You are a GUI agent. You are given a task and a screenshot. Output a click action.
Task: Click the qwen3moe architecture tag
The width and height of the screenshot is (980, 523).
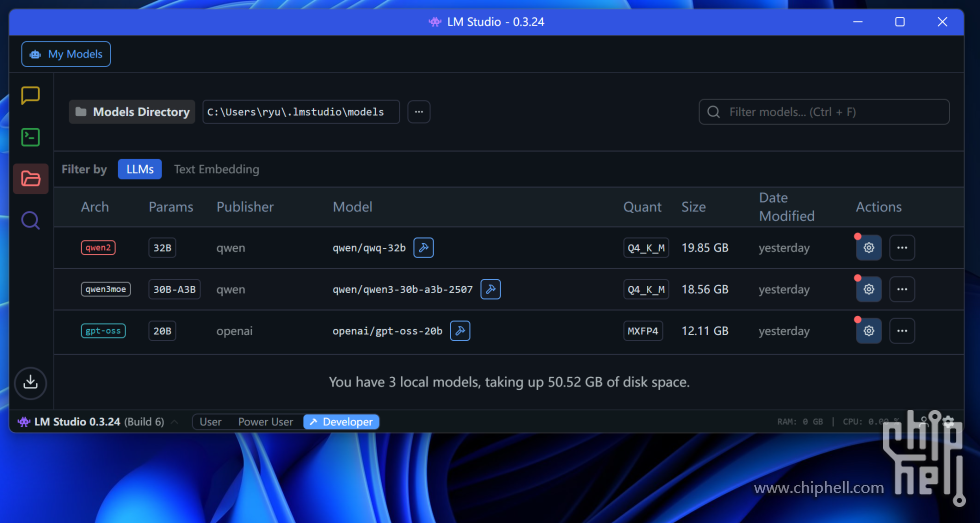(x=106, y=289)
